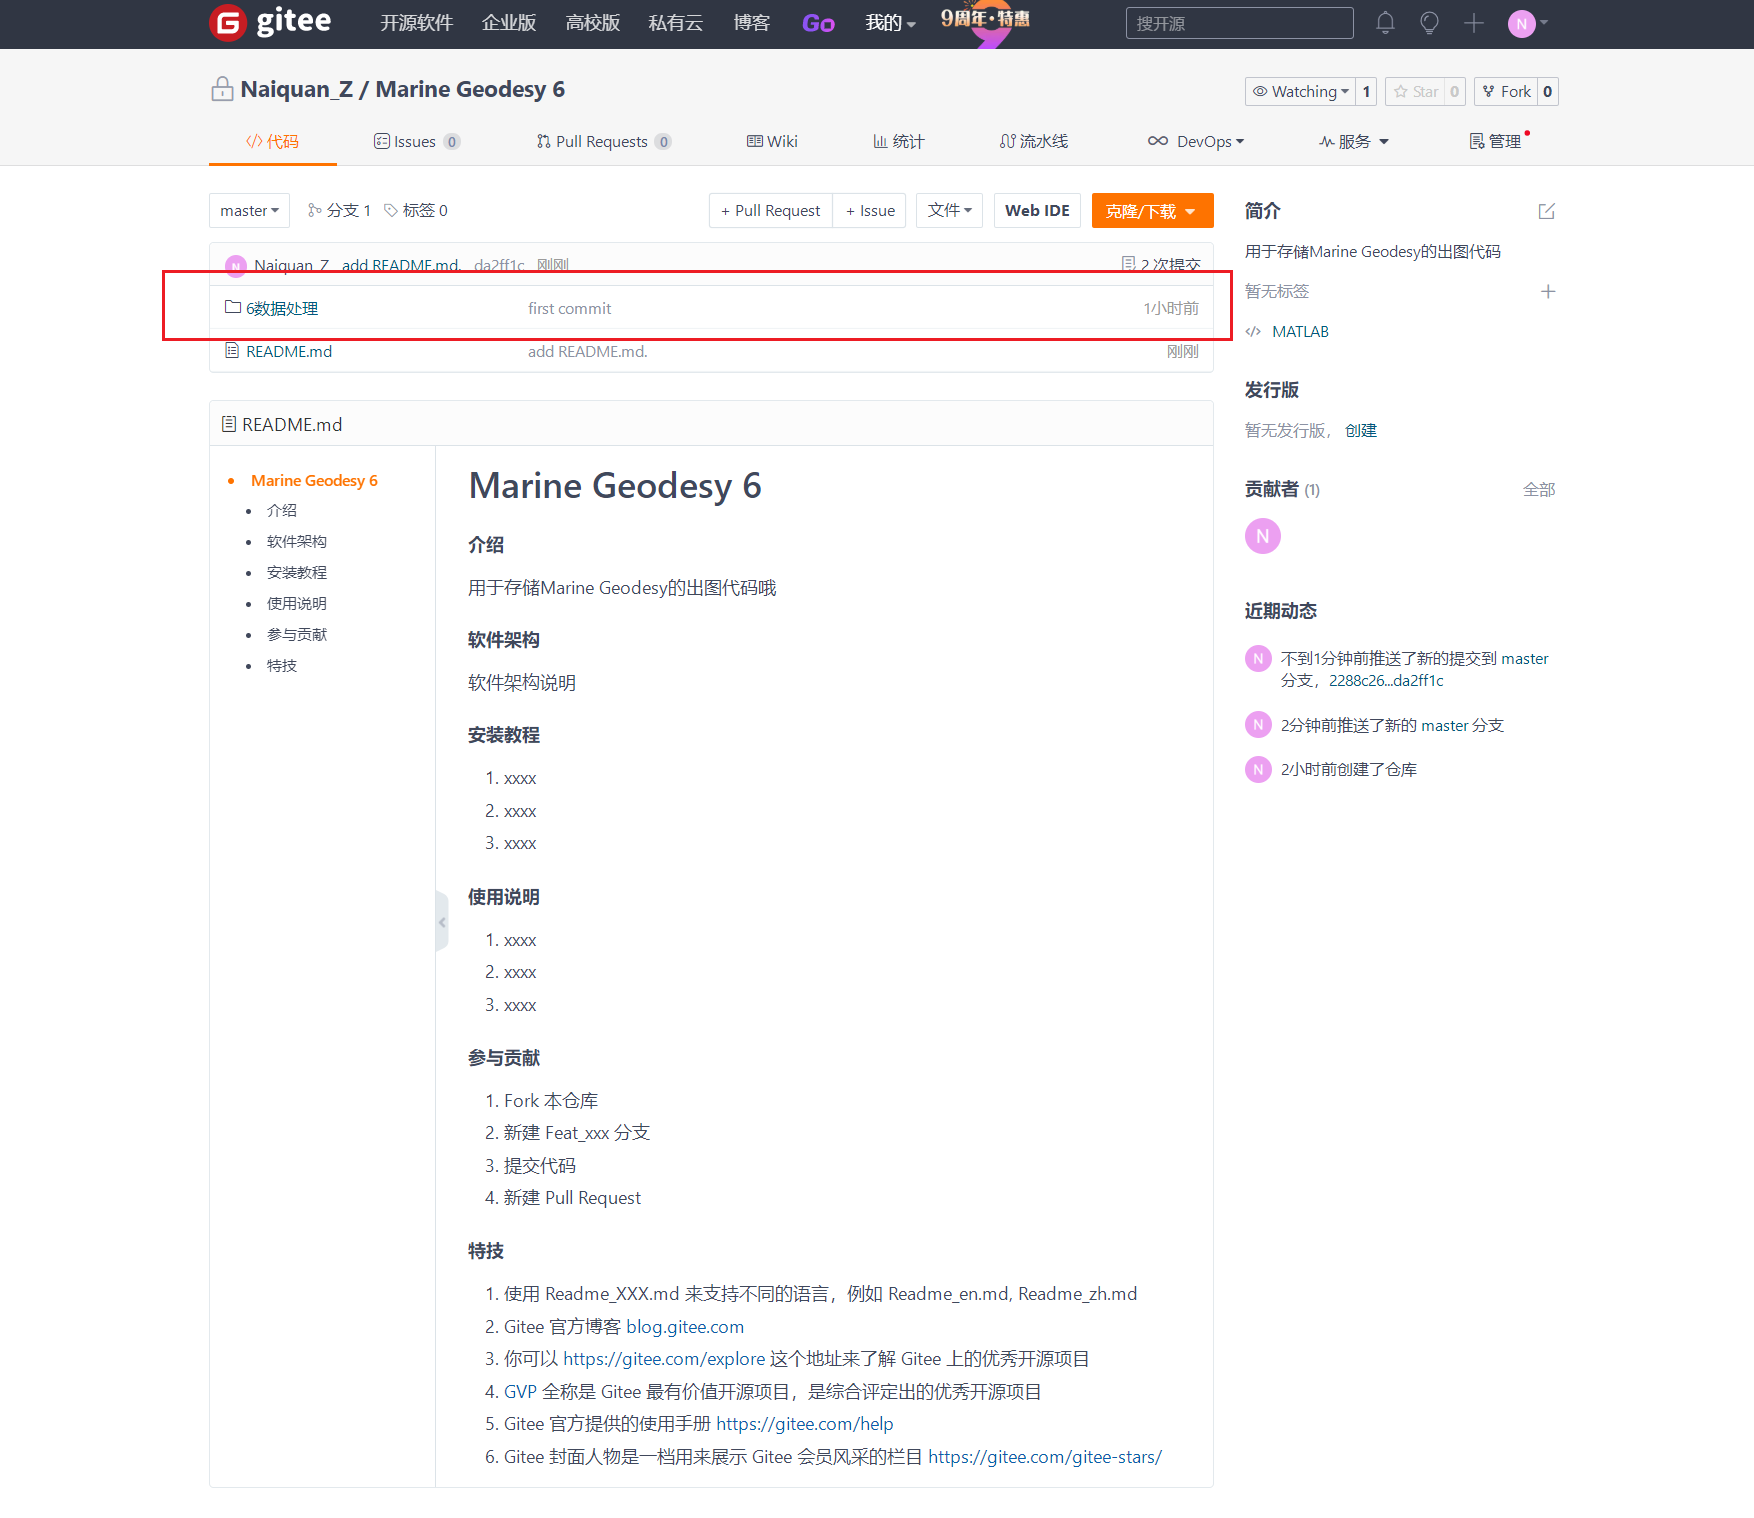Open the commit range 2288c26...da2ff1c link
The width and height of the screenshot is (1754, 1518).
coord(1386,680)
